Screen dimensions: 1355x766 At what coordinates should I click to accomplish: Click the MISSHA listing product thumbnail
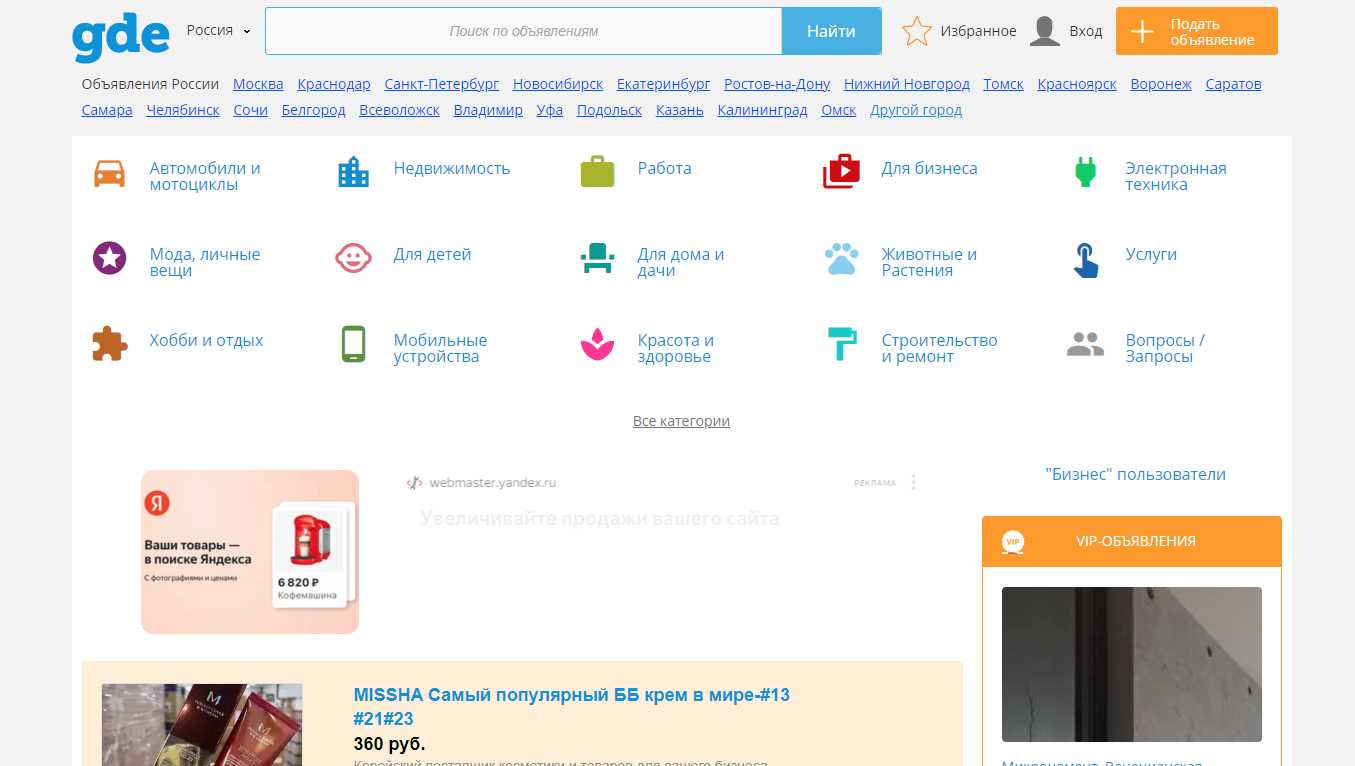(202, 725)
